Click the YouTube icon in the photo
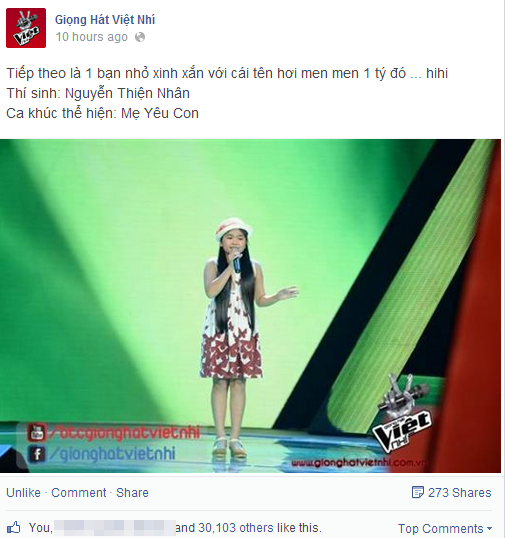The width and height of the screenshot is (505, 538). [37, 433]
